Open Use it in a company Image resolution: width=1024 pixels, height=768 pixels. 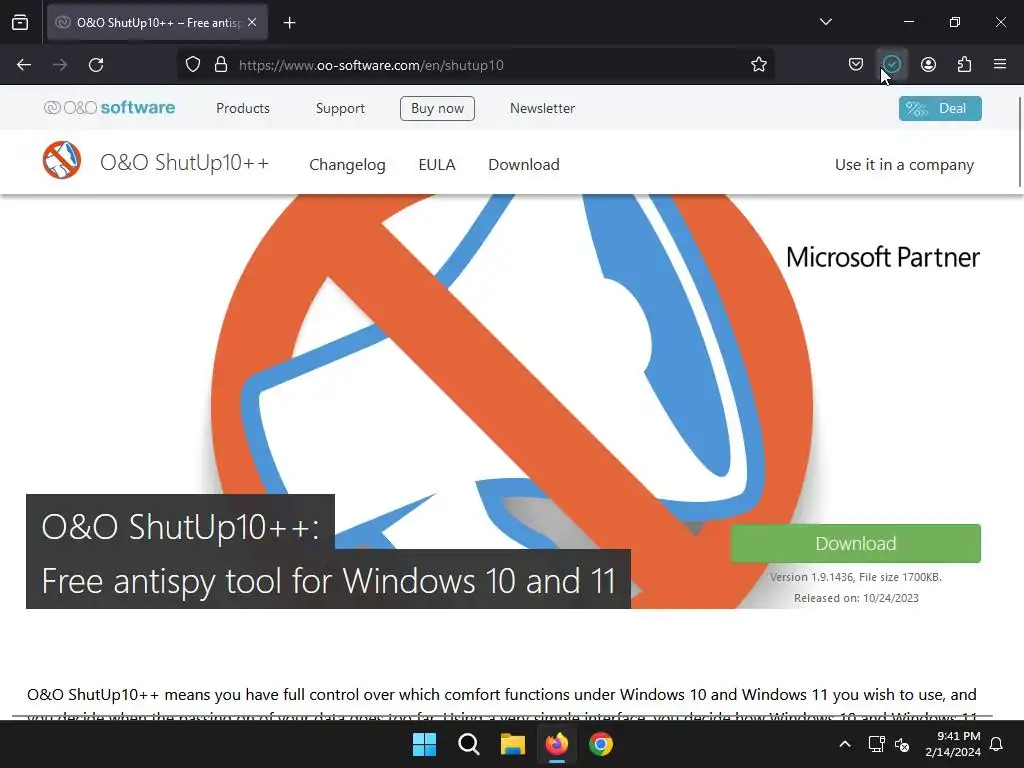click(904, 165)
